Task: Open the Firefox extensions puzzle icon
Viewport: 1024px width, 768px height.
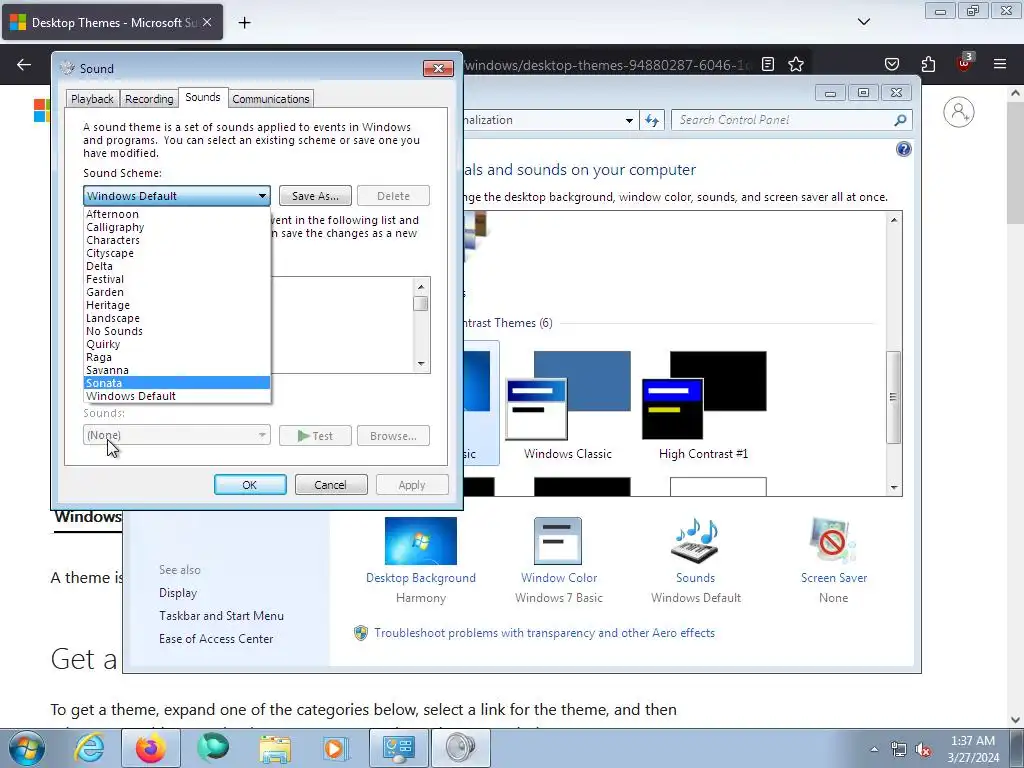Action: coord(928,64)
